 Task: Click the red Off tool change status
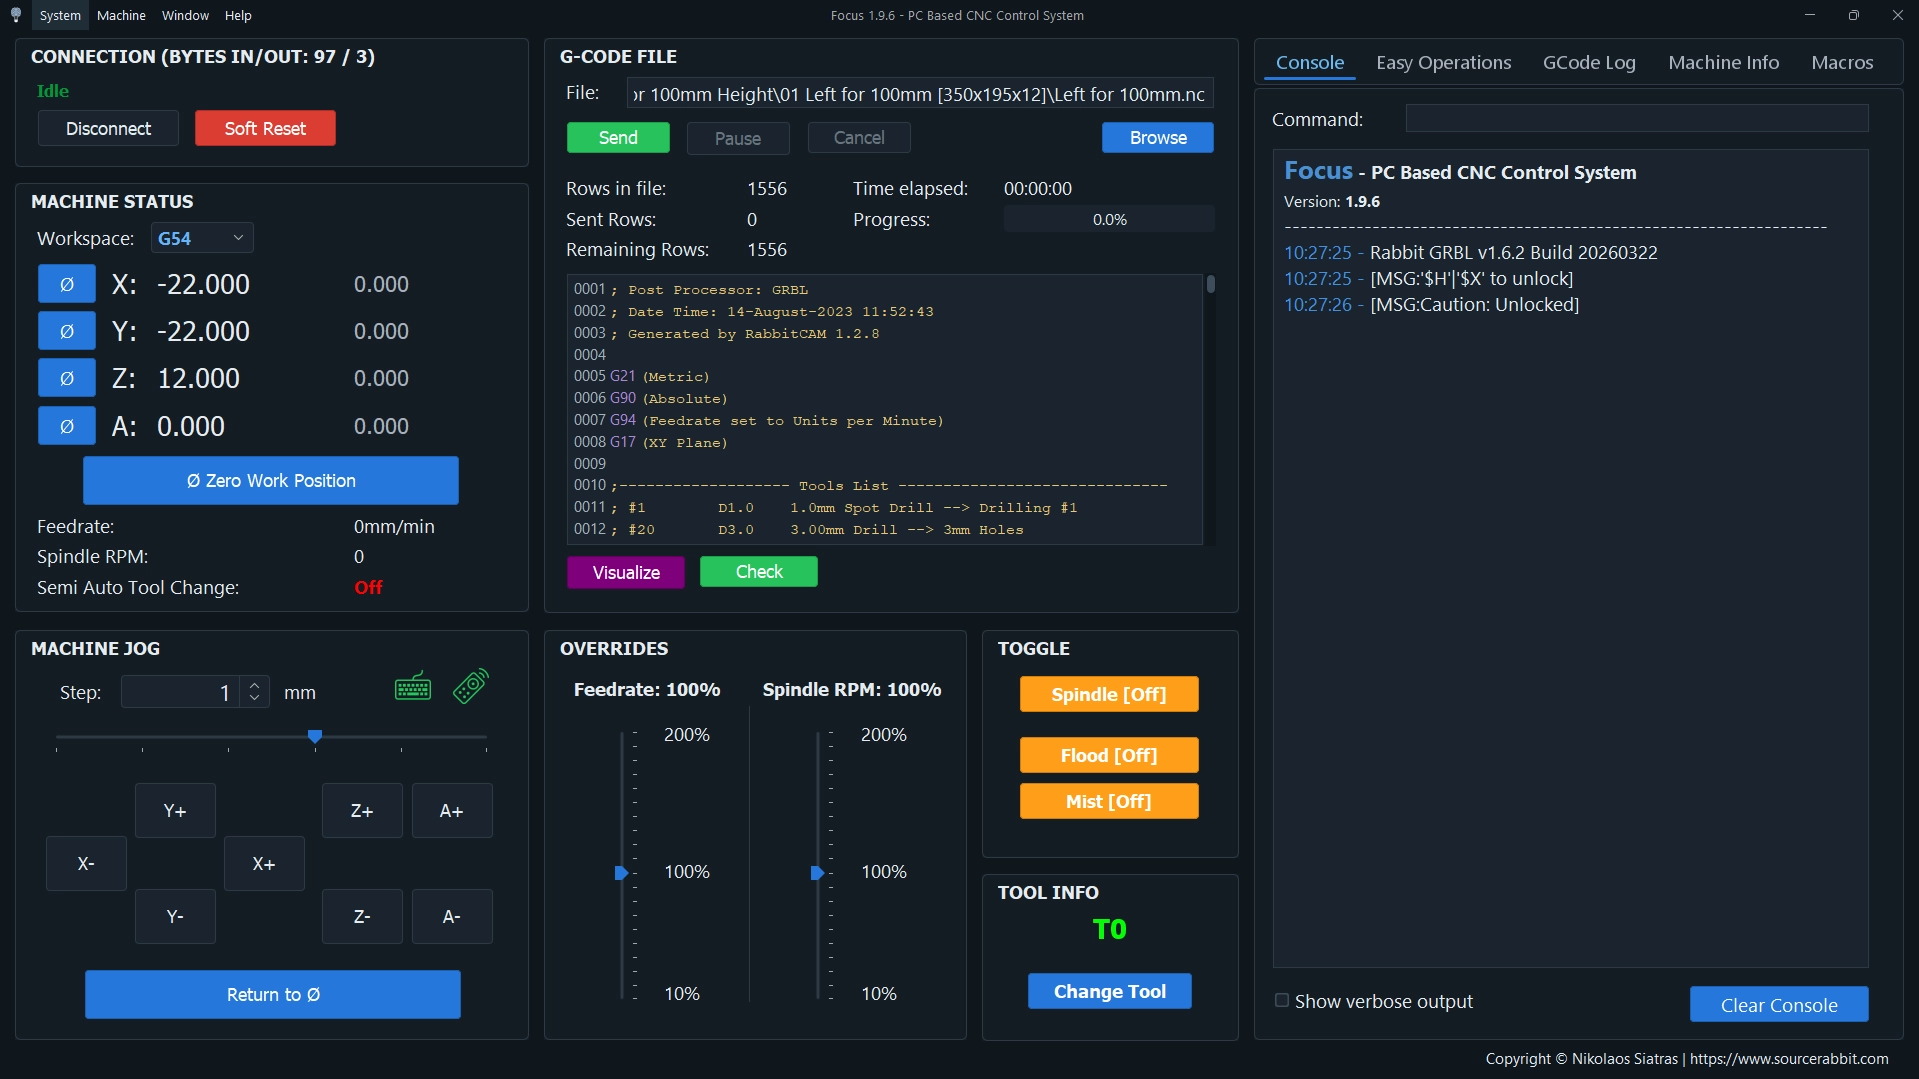point(368,587)
